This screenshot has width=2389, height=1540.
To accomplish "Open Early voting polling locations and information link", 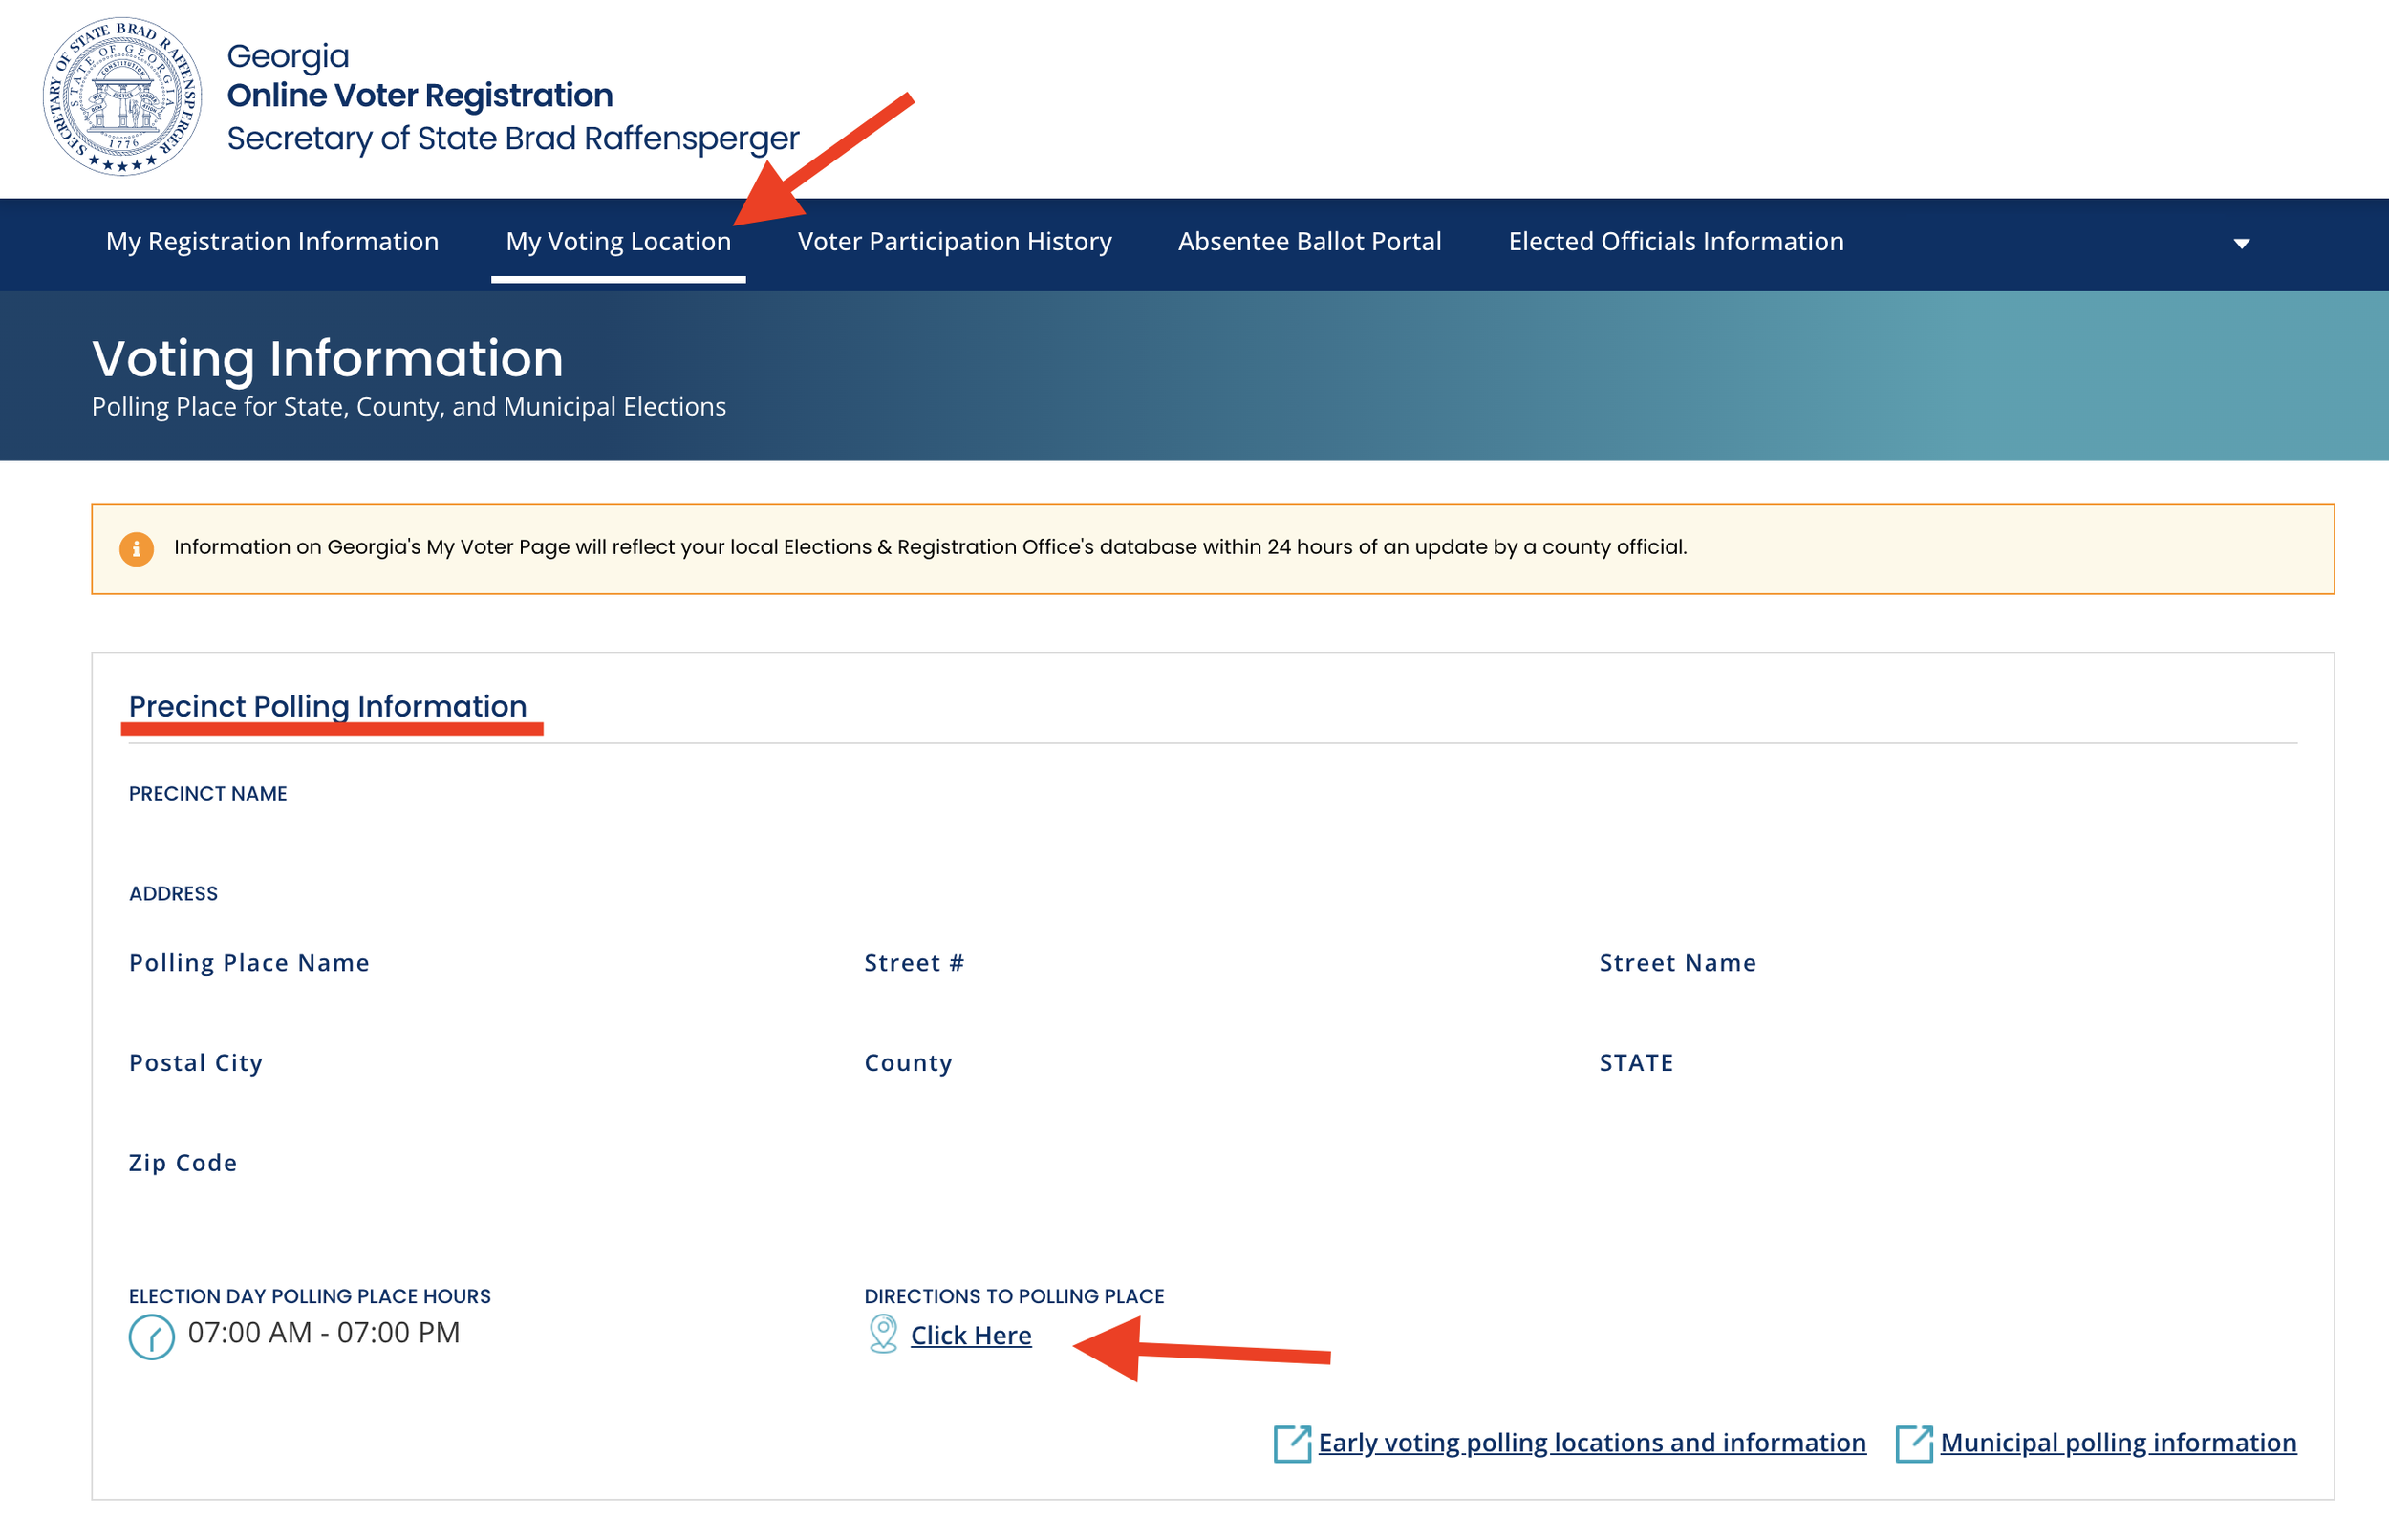I will 1591,1442.
